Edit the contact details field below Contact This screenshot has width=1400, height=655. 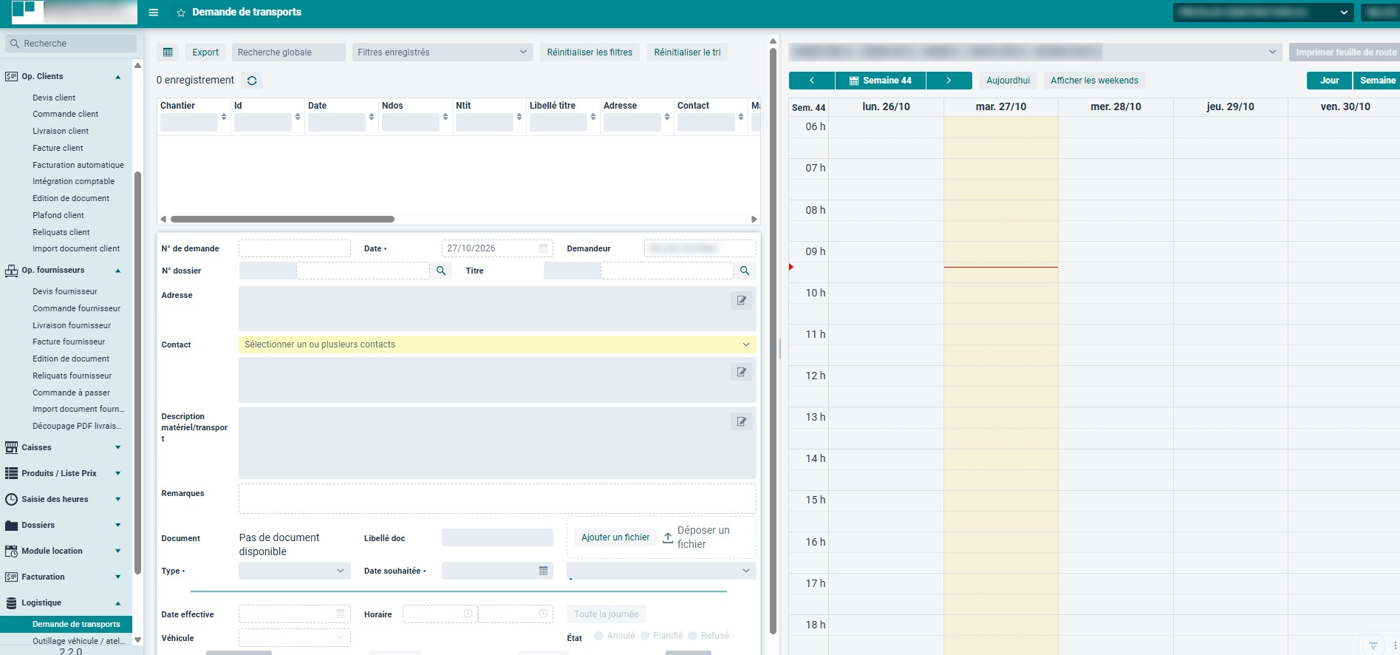(741, 372)
